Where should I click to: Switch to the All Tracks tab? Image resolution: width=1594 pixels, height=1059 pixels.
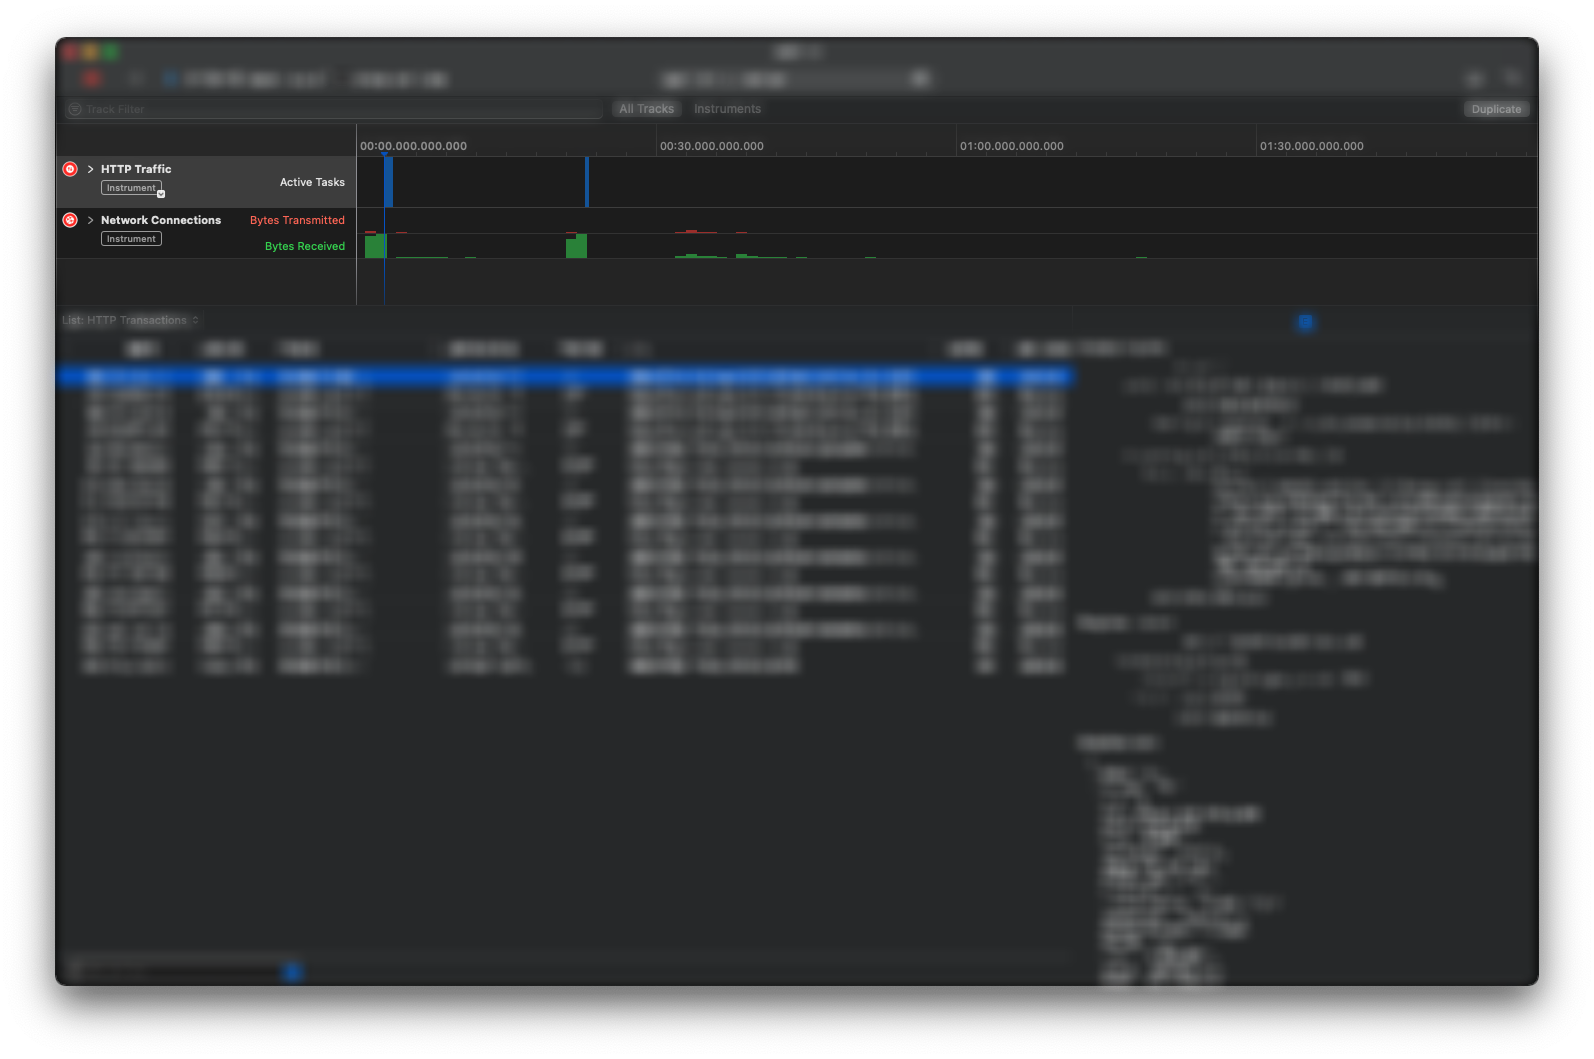tap(646, 109)
